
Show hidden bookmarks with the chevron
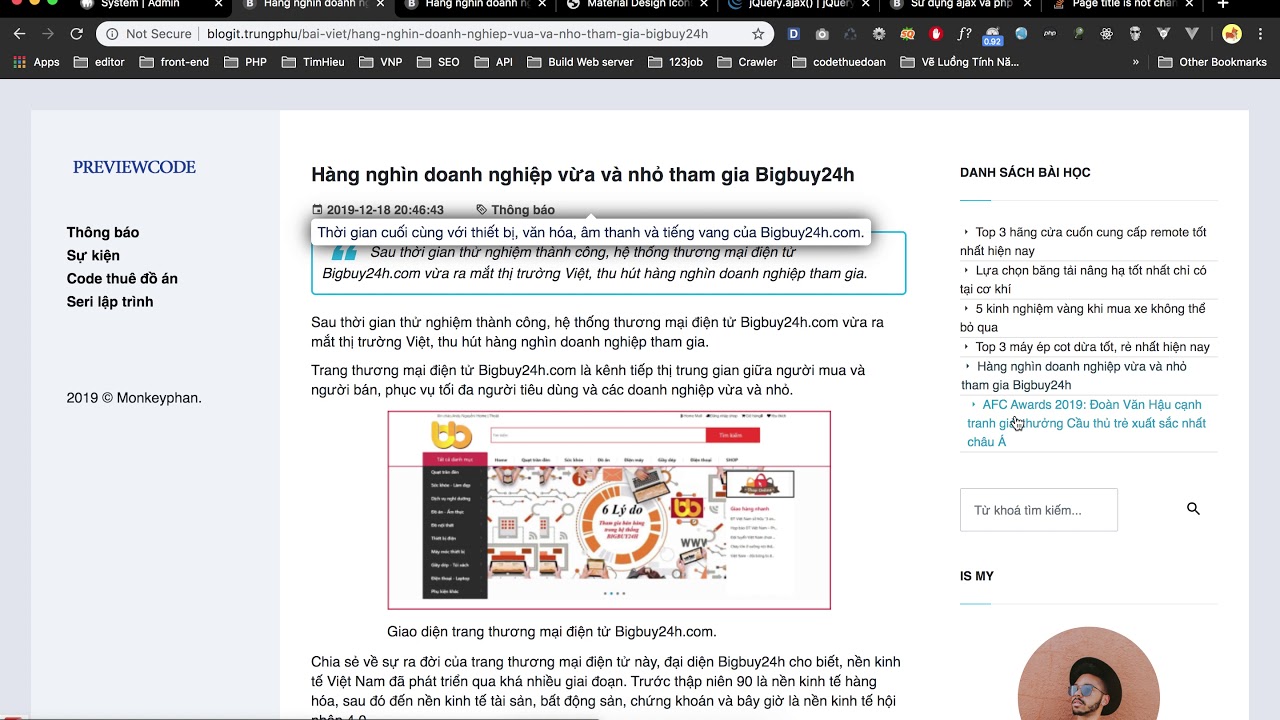coord(1136,62)
